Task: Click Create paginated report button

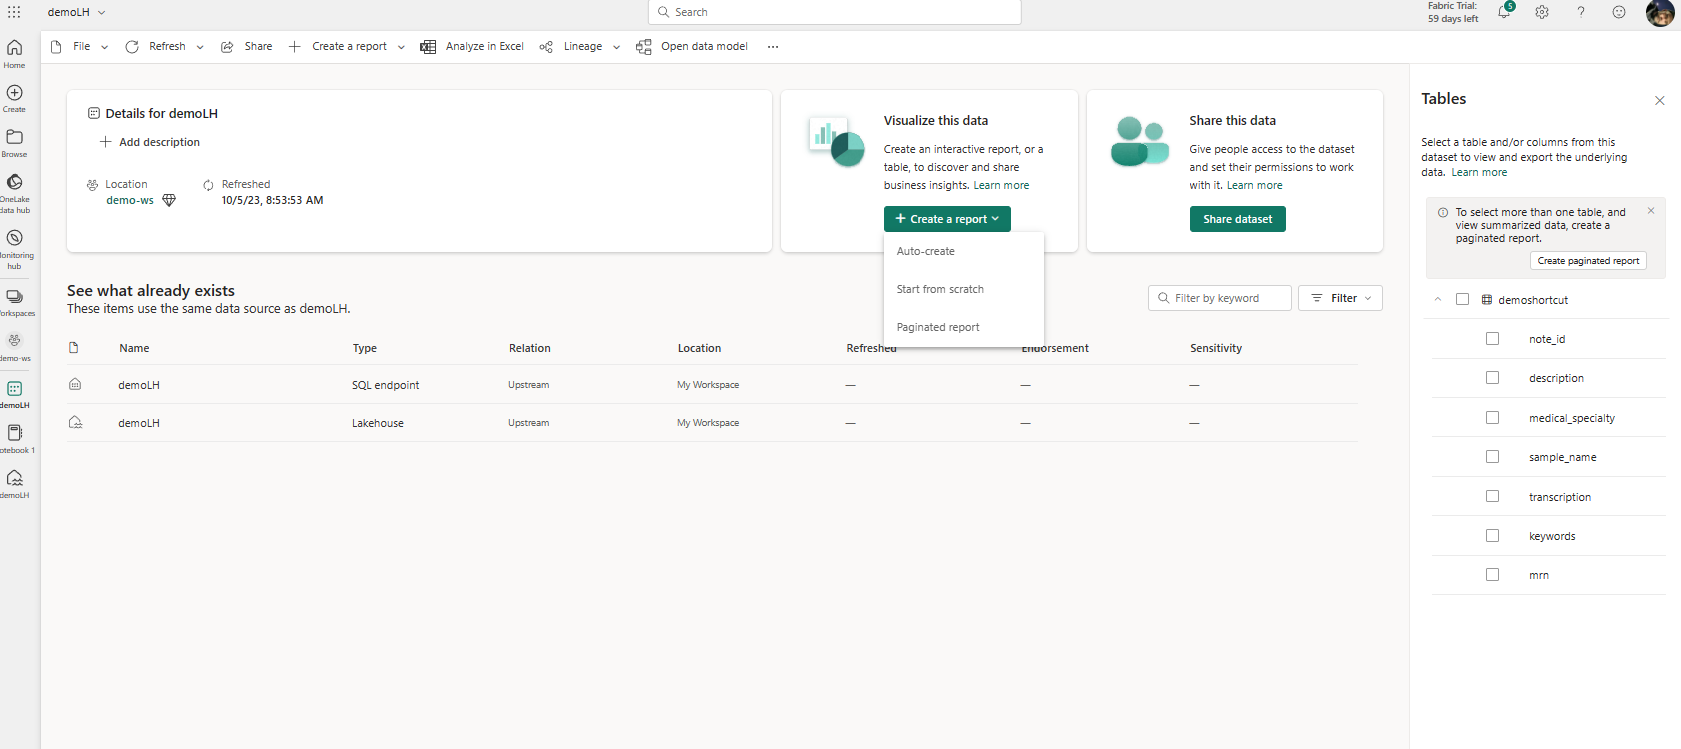Action: pos(1588,261)
